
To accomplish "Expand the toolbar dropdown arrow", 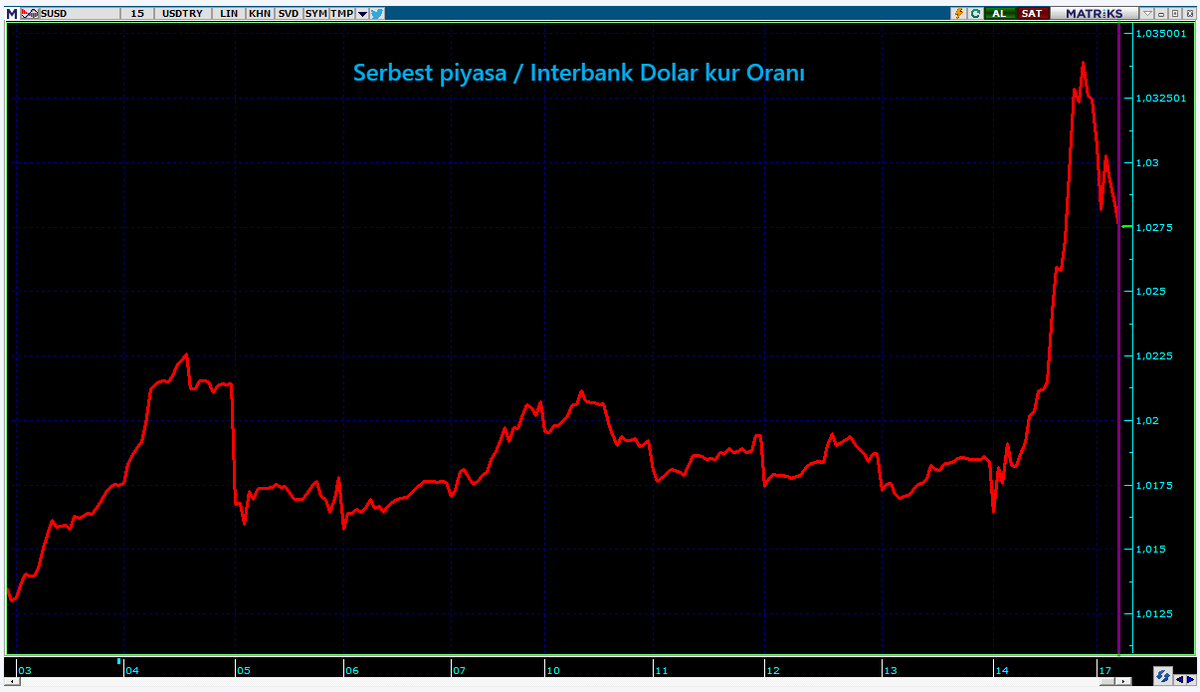I will click(x=362, y=14).
